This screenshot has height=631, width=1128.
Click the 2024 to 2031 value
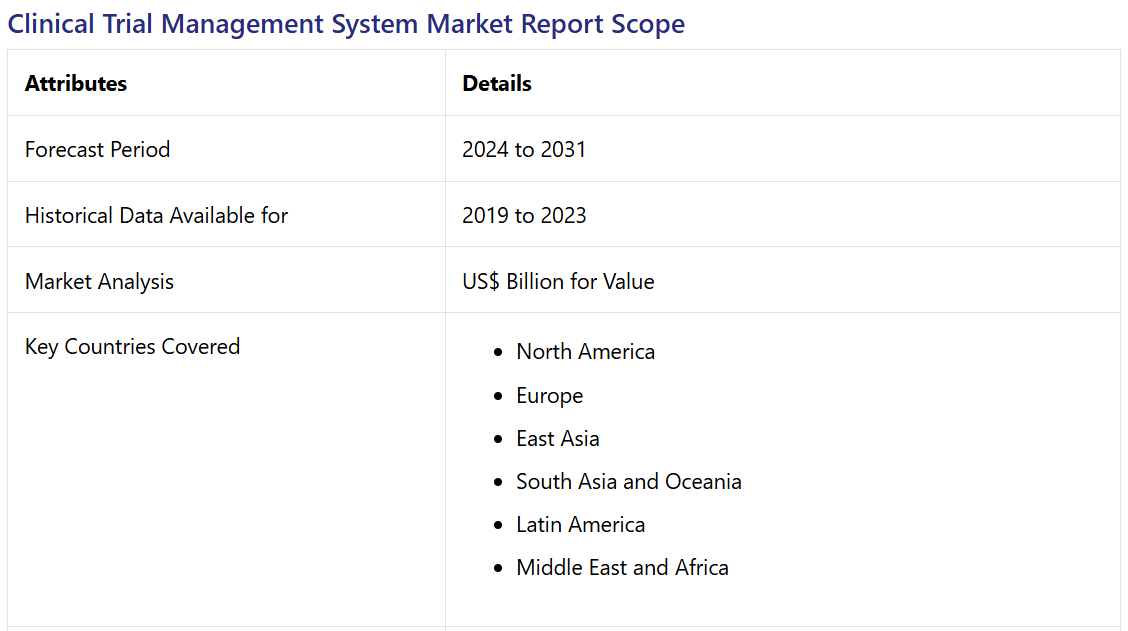[x=524, y=150]
